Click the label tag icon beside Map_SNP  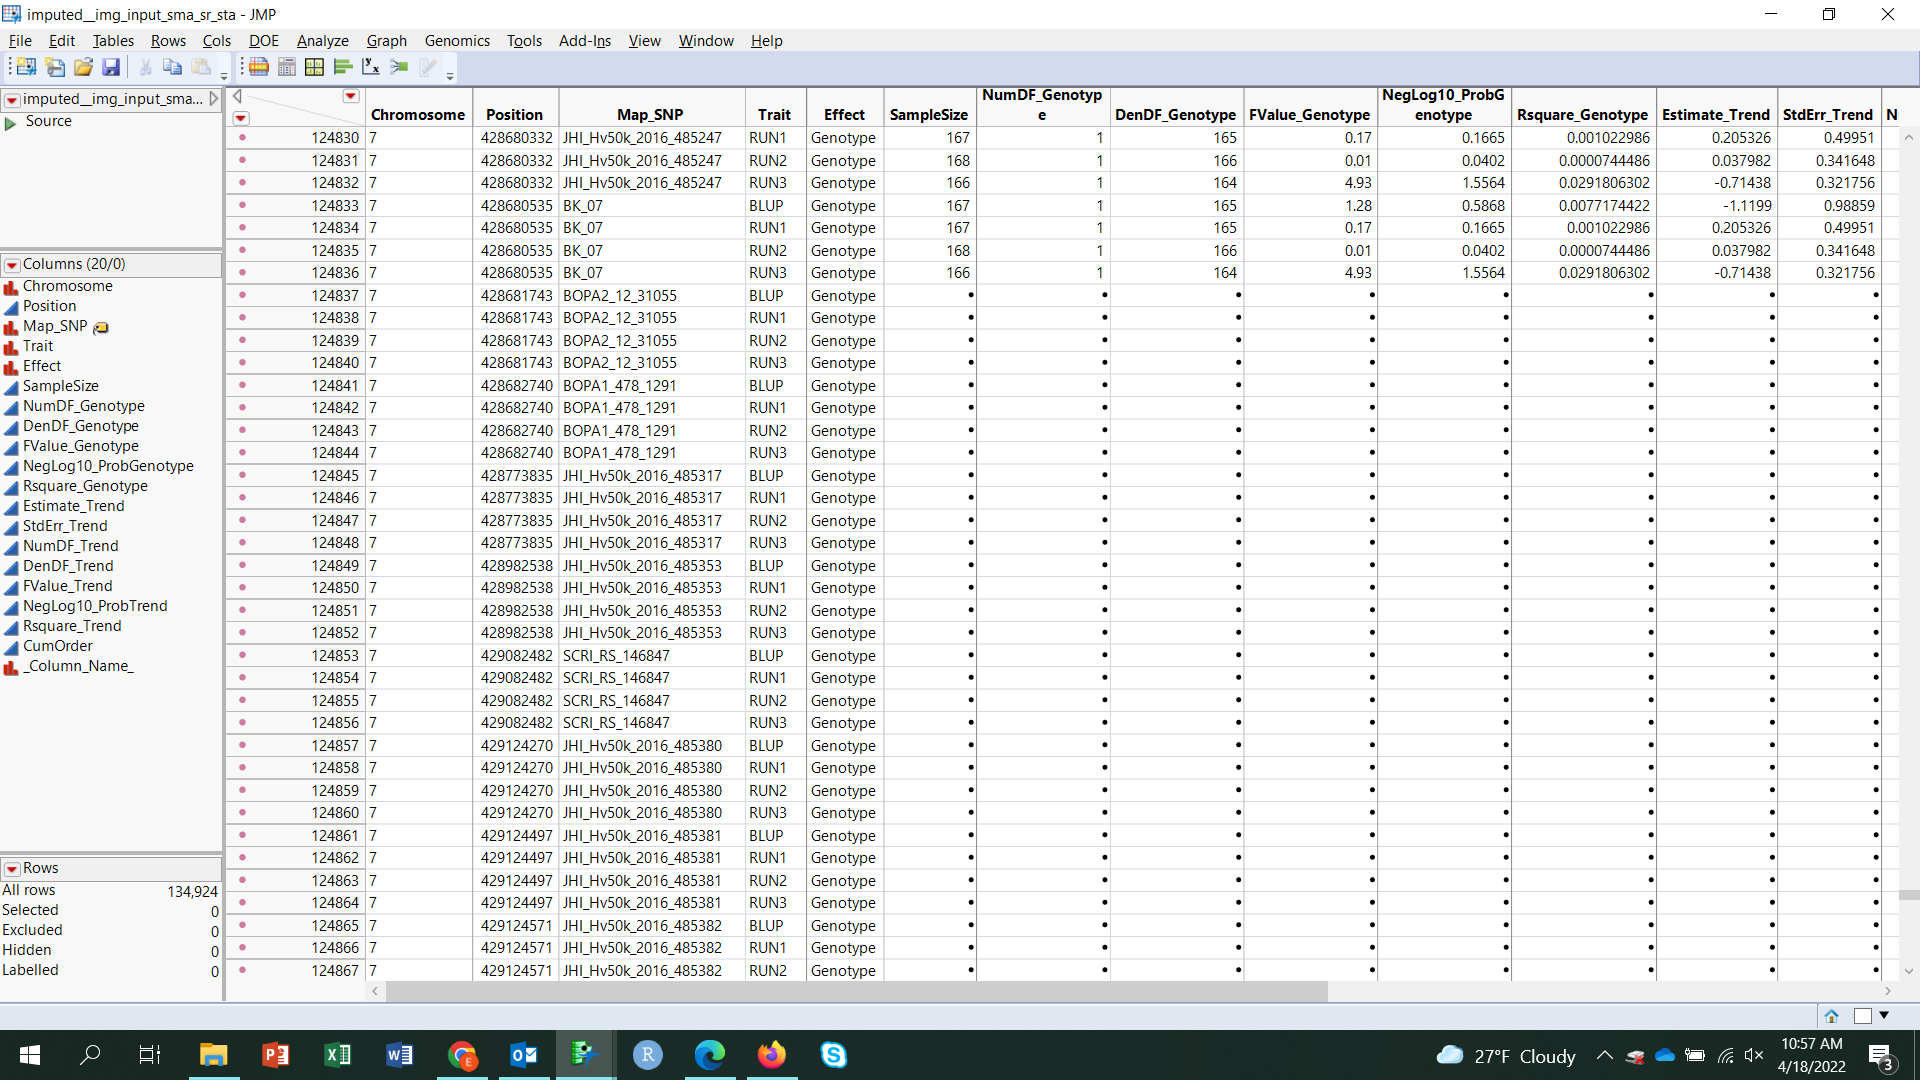pos(101,327)
